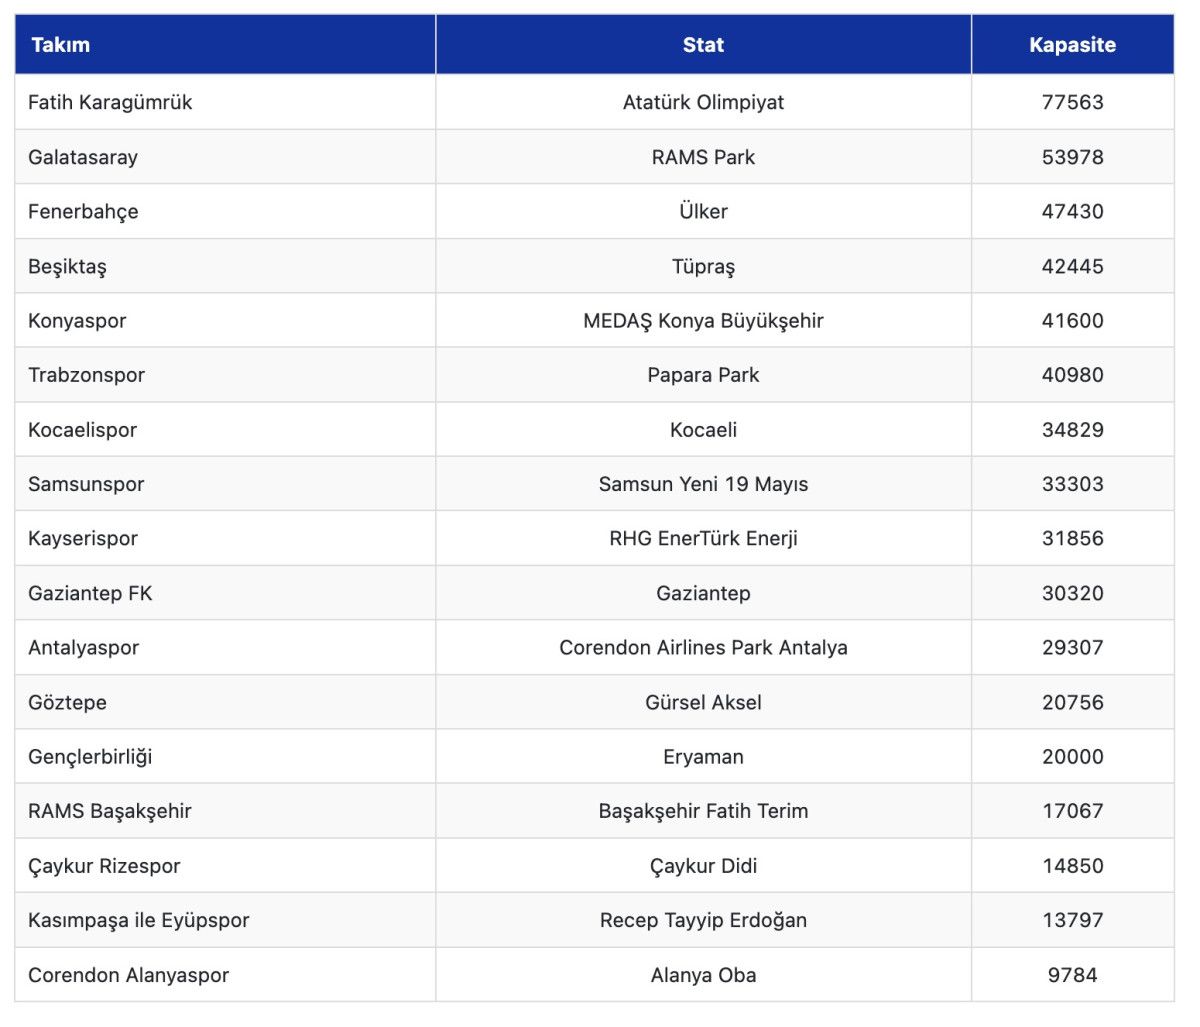This screenshot has height=1027, width=1200.
Task: Select Alanyaspor's capacity value 9784
Action: (1072, 975)
